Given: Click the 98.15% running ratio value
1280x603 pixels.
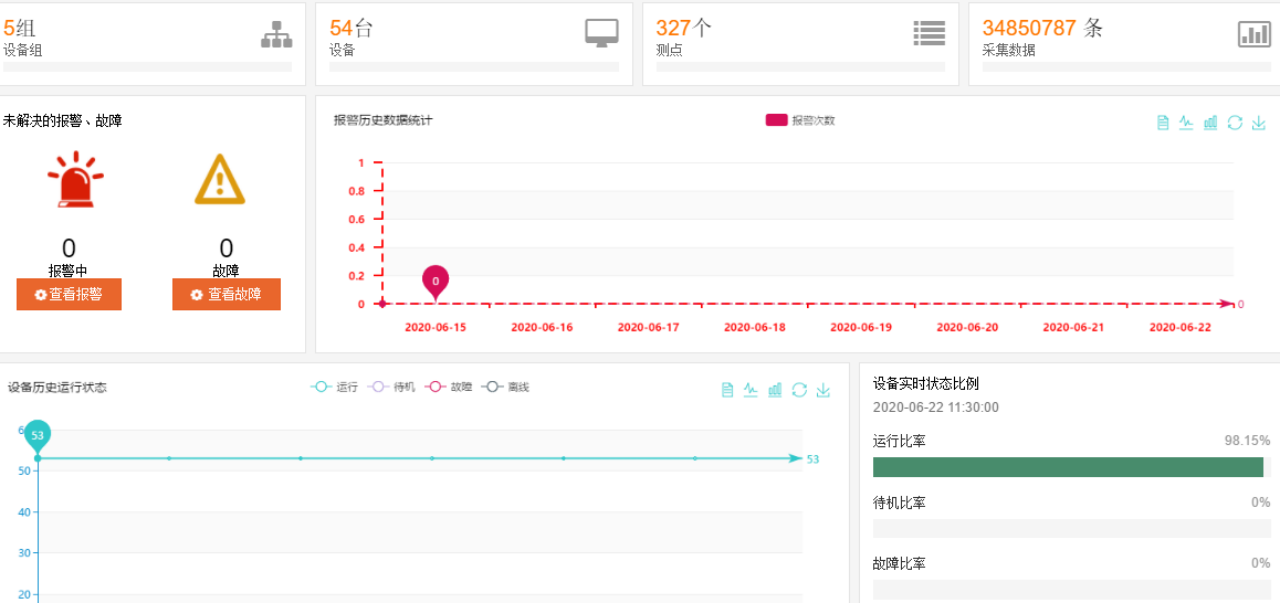Looking at the screenshot, I should point(1247,440).
